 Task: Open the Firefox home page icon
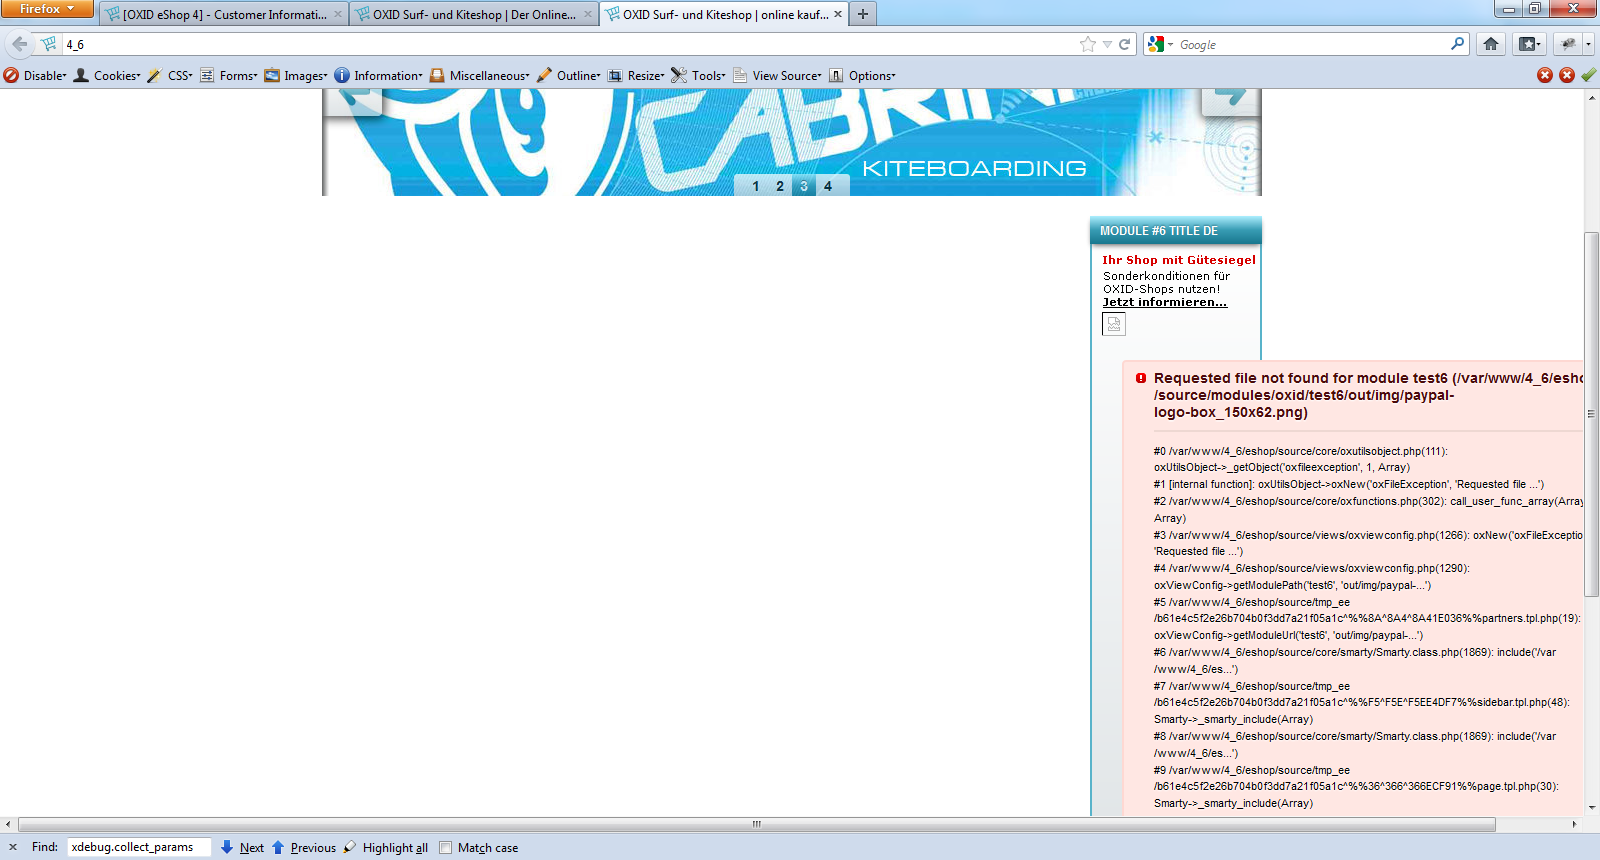(x=1491, y=44)
